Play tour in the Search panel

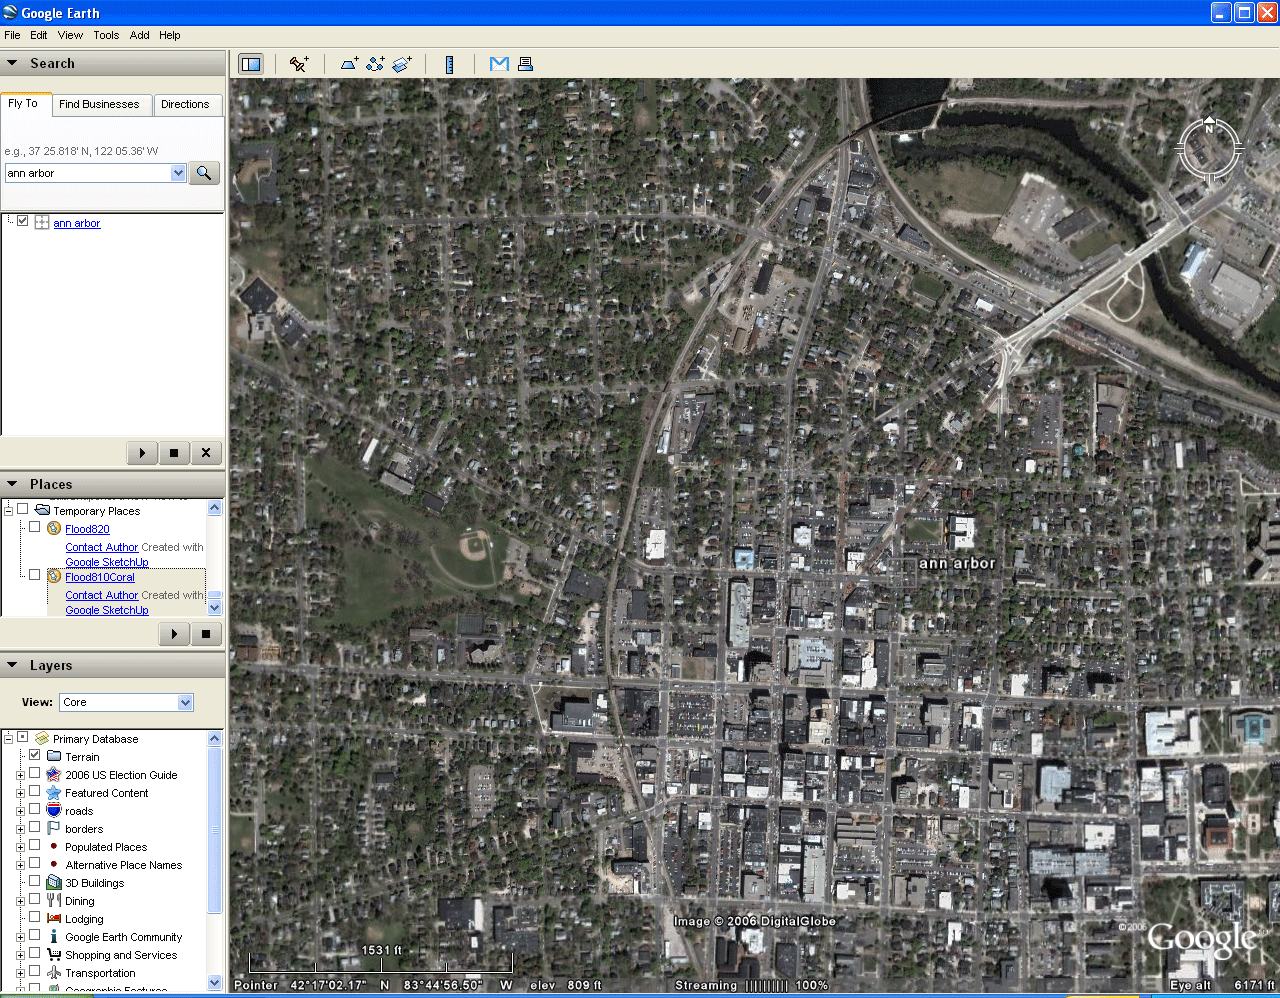[142, 453]
